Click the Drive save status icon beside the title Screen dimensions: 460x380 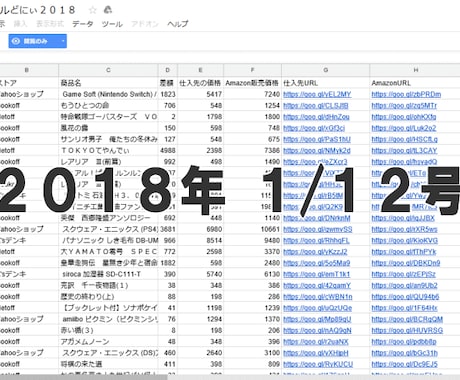pos(107,10)
